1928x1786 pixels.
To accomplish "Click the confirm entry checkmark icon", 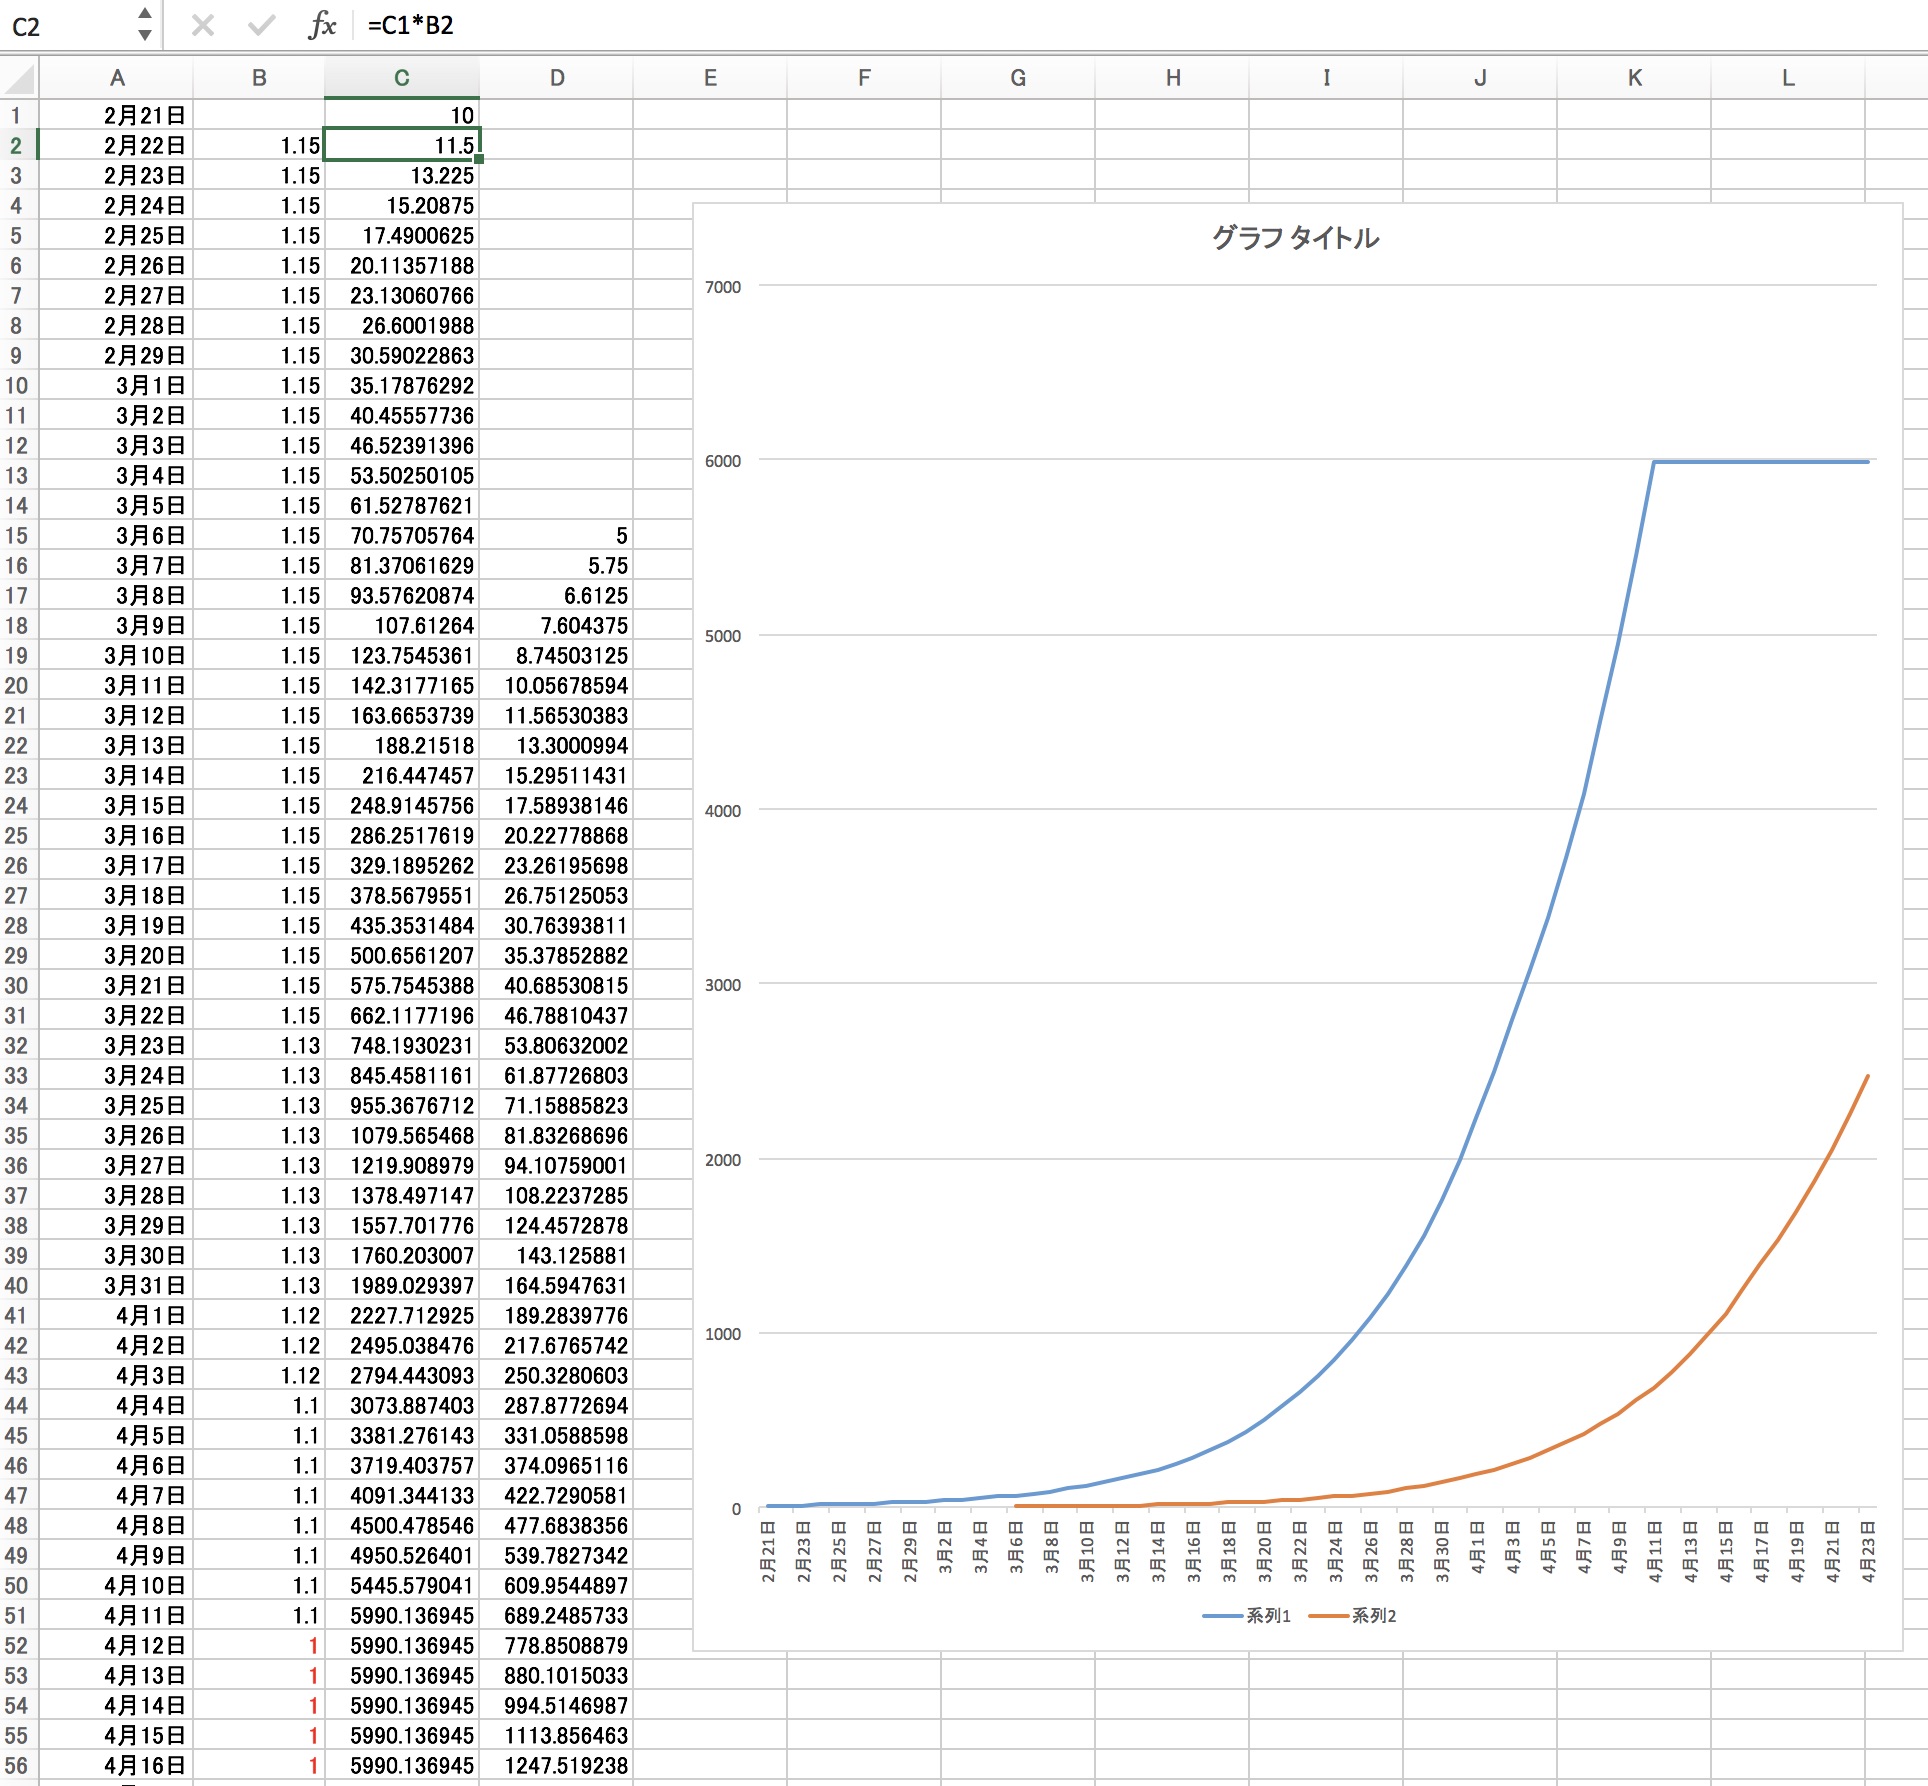I will point(261,25).
